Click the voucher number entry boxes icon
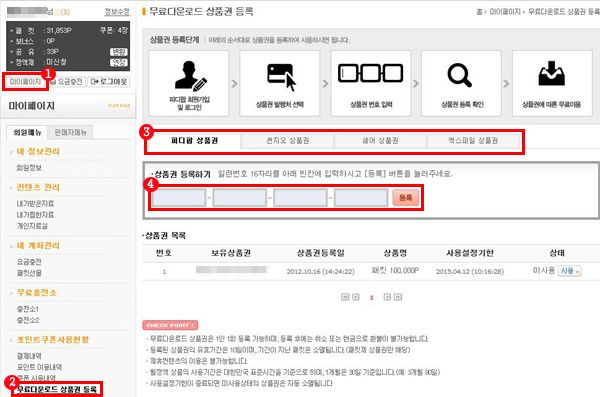Image resolution: width=600 pixels, height=397 pixels. tap(370, 73)
